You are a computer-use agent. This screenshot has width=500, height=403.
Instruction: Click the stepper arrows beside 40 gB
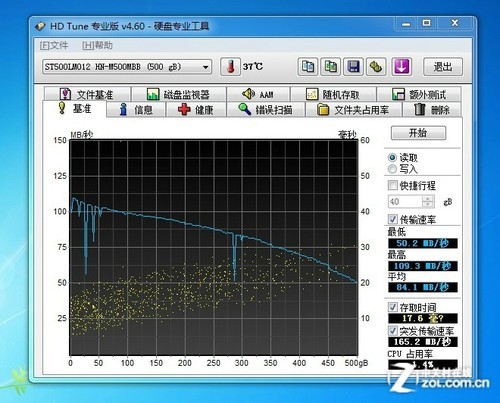(x=428, y=202)
